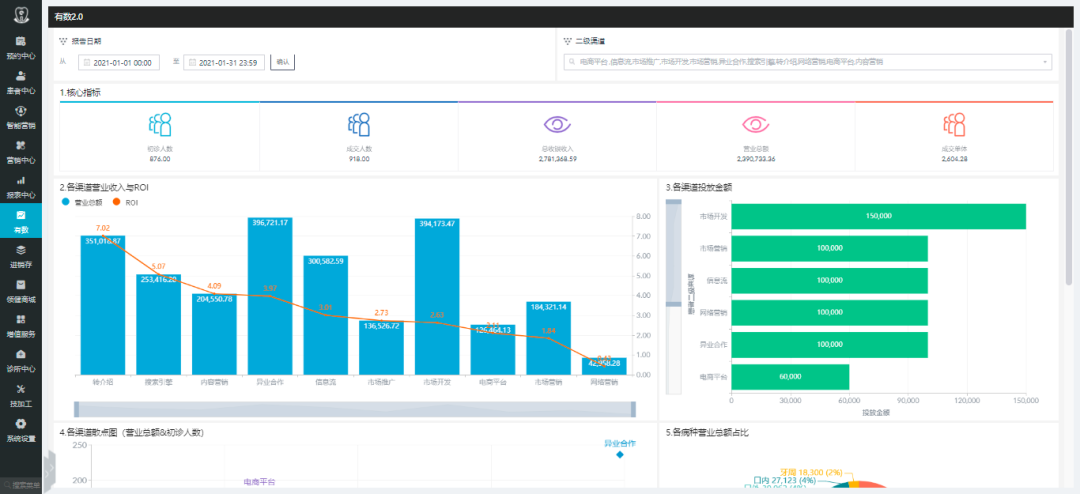Select the highlighted 有数 sidebar item
The image size is (1080, 494).
coord(21,221)
